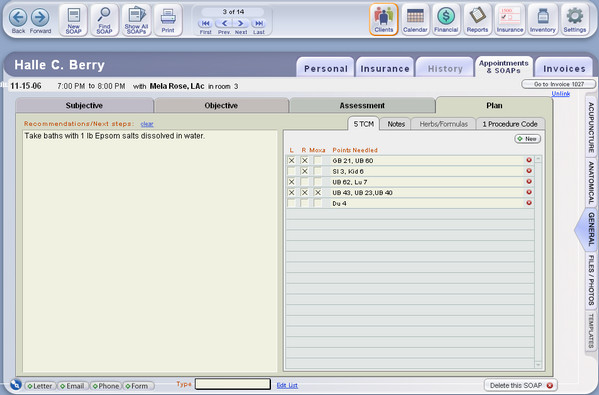Image resolution: width=599 pixels, height=395 pixels.
Task: Open Find SOAP magnifier tool
Action: tap(104, 20)
